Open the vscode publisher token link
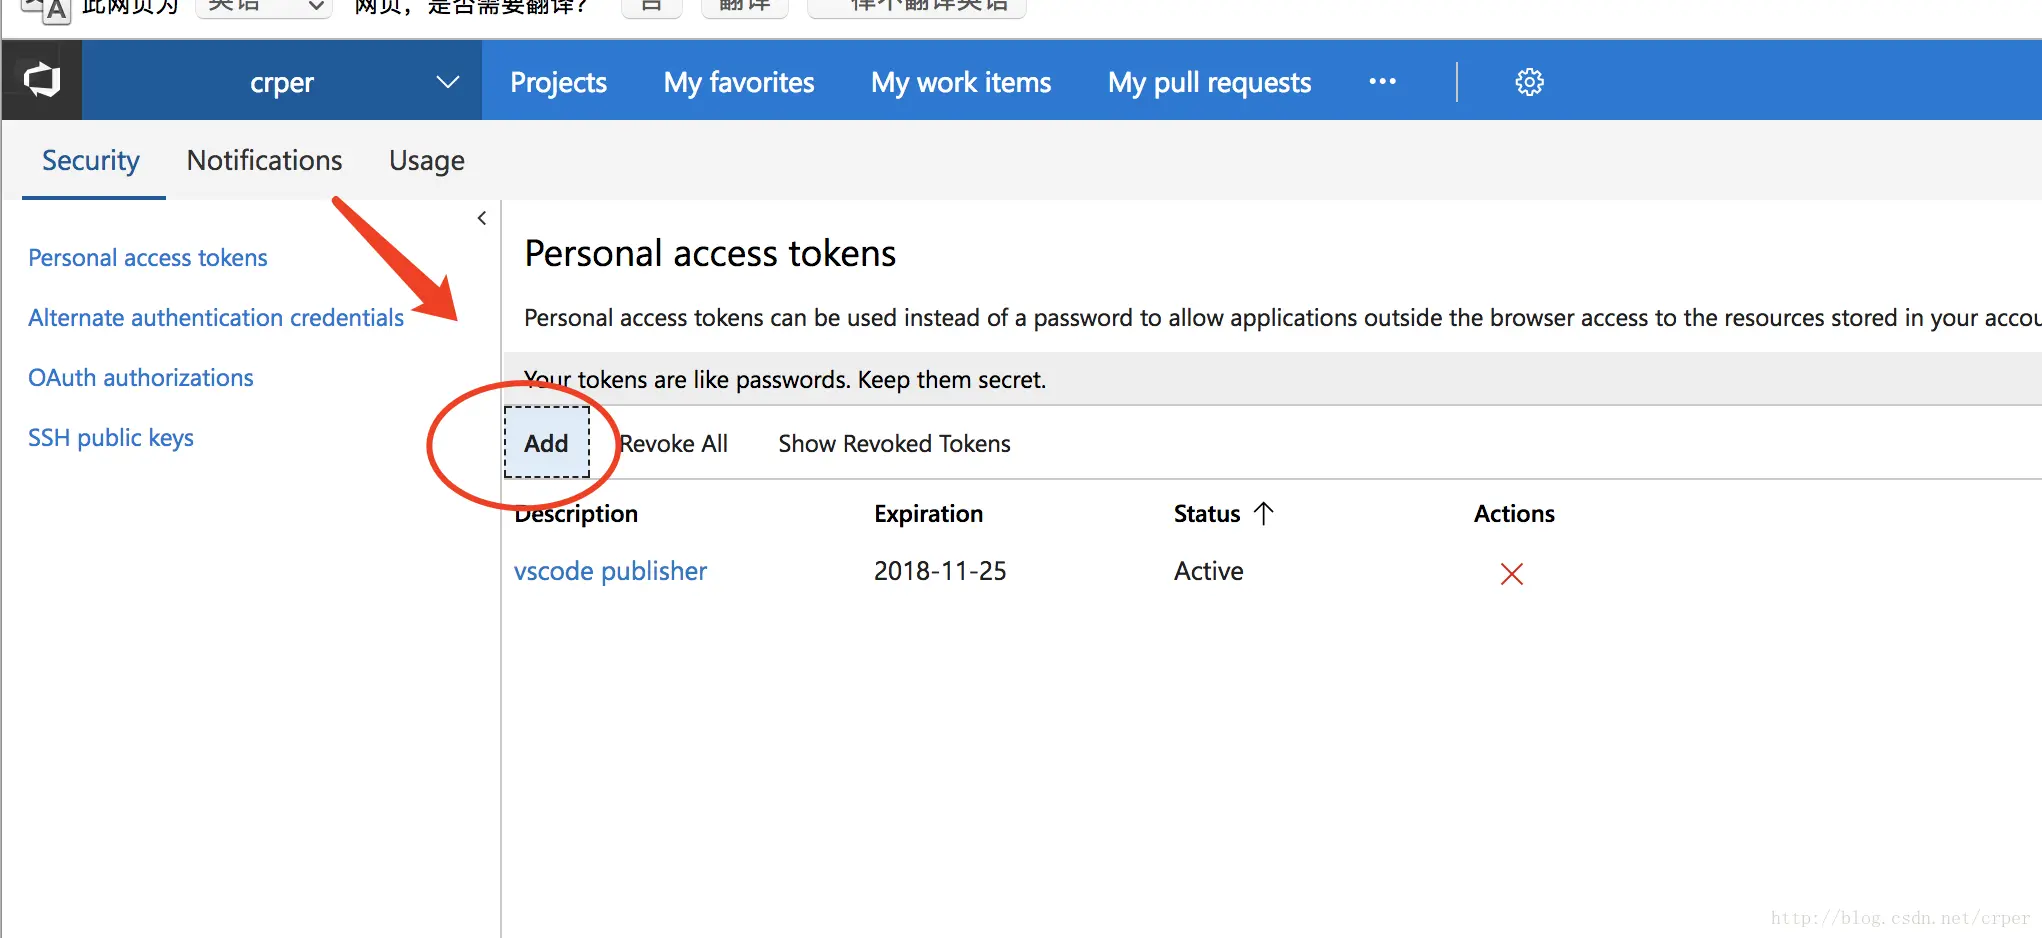The image size is (2042, 938). pyautogui.click(x=610, y=571)
